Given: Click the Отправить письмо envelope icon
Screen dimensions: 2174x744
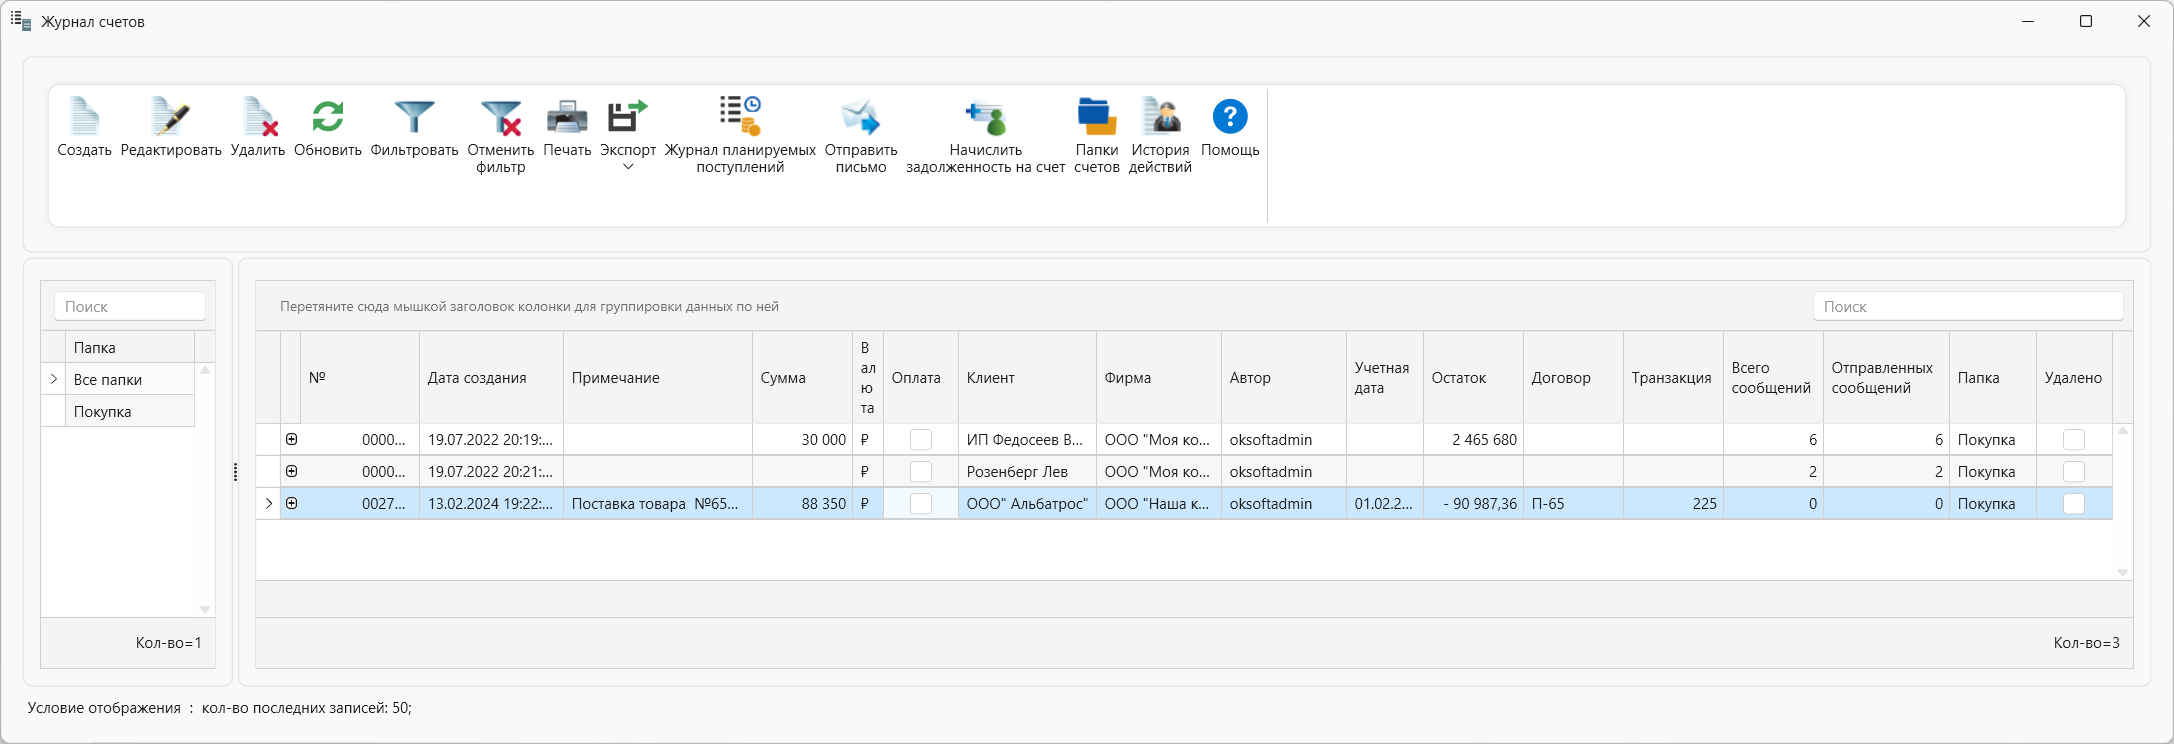Looking at the screenshot, I should pyautogui.click(x=860, y=117).
